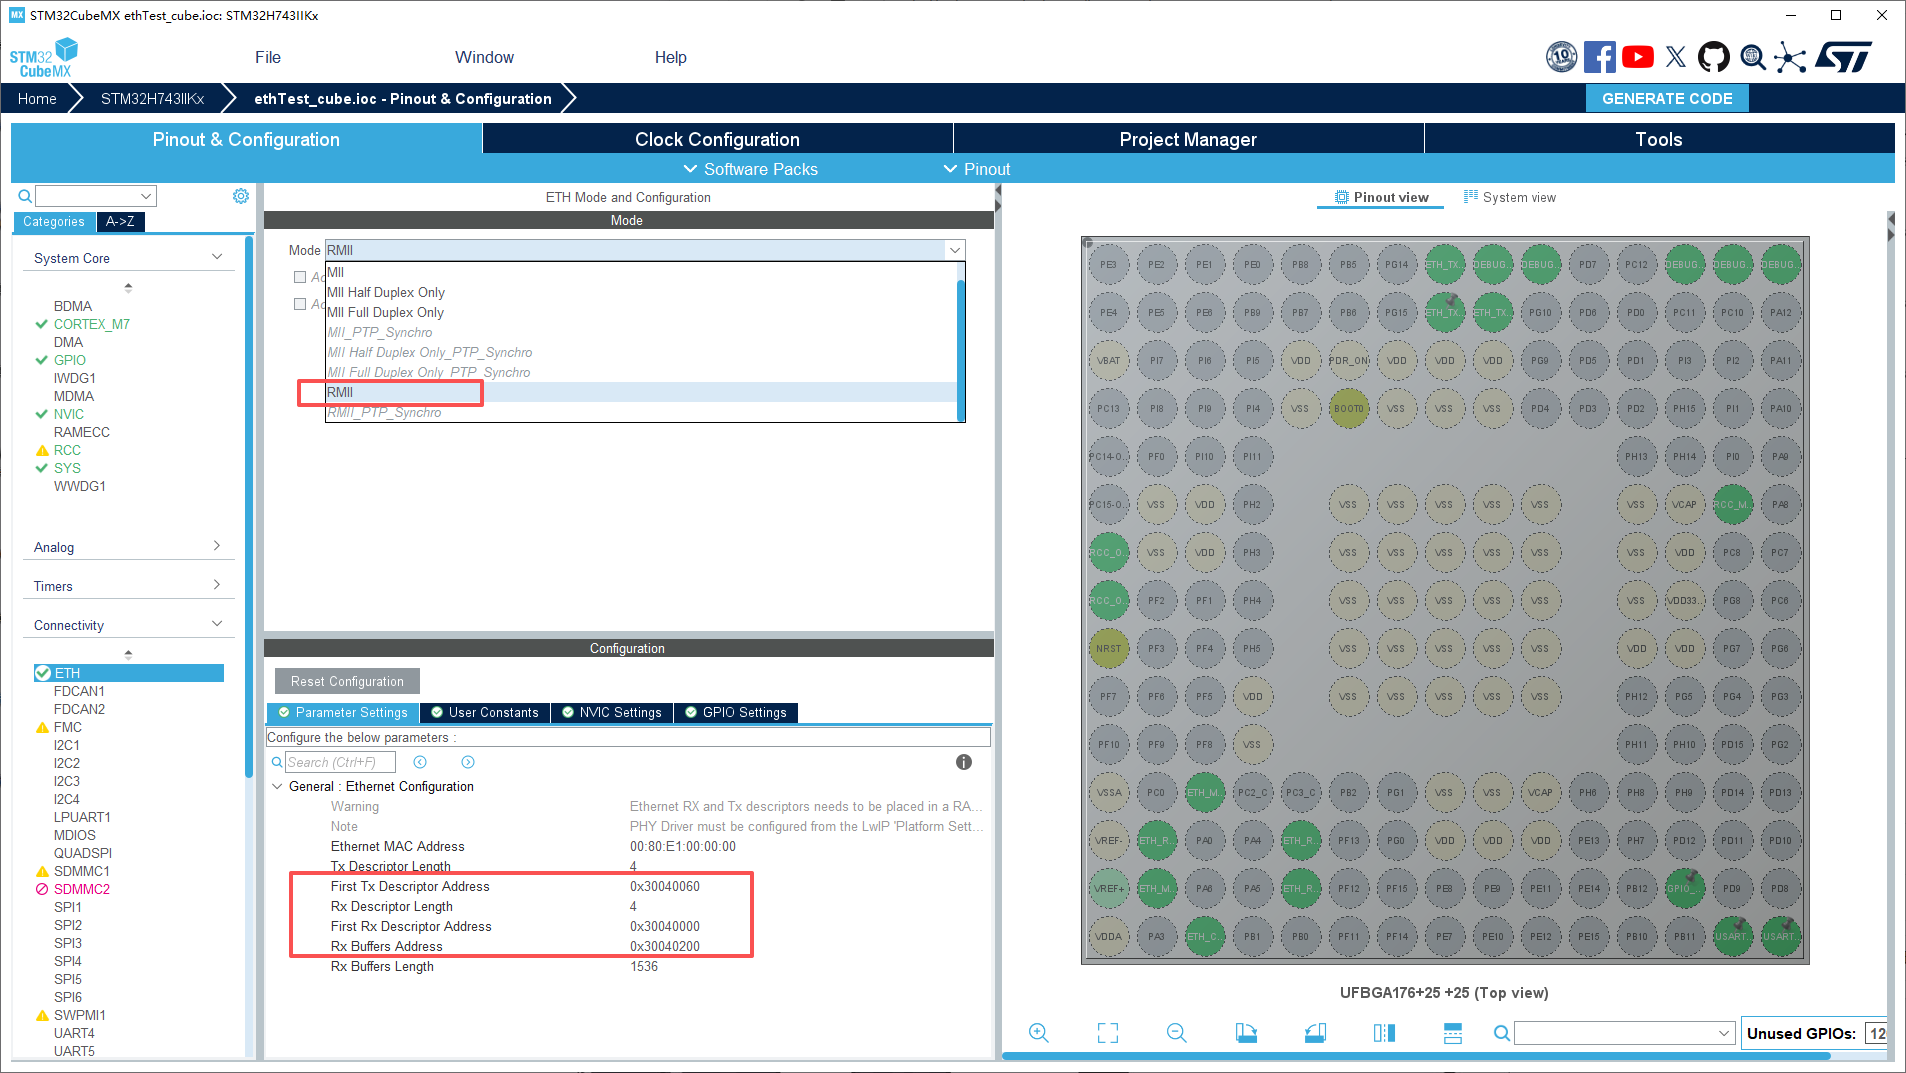Click the STM32CubeMX logo
This screenshot has height=1073, width=1906.
pyautogui.click(x=44, y=58)
